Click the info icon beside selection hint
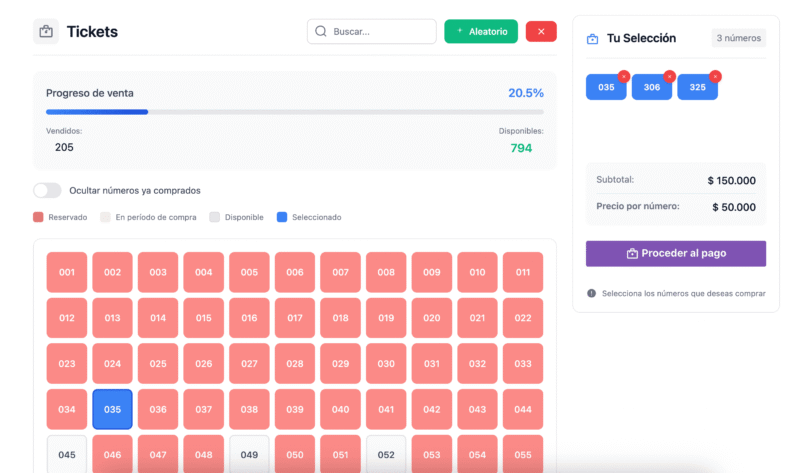This screenshot has height=473, width=800. click(x=591, y=293)
